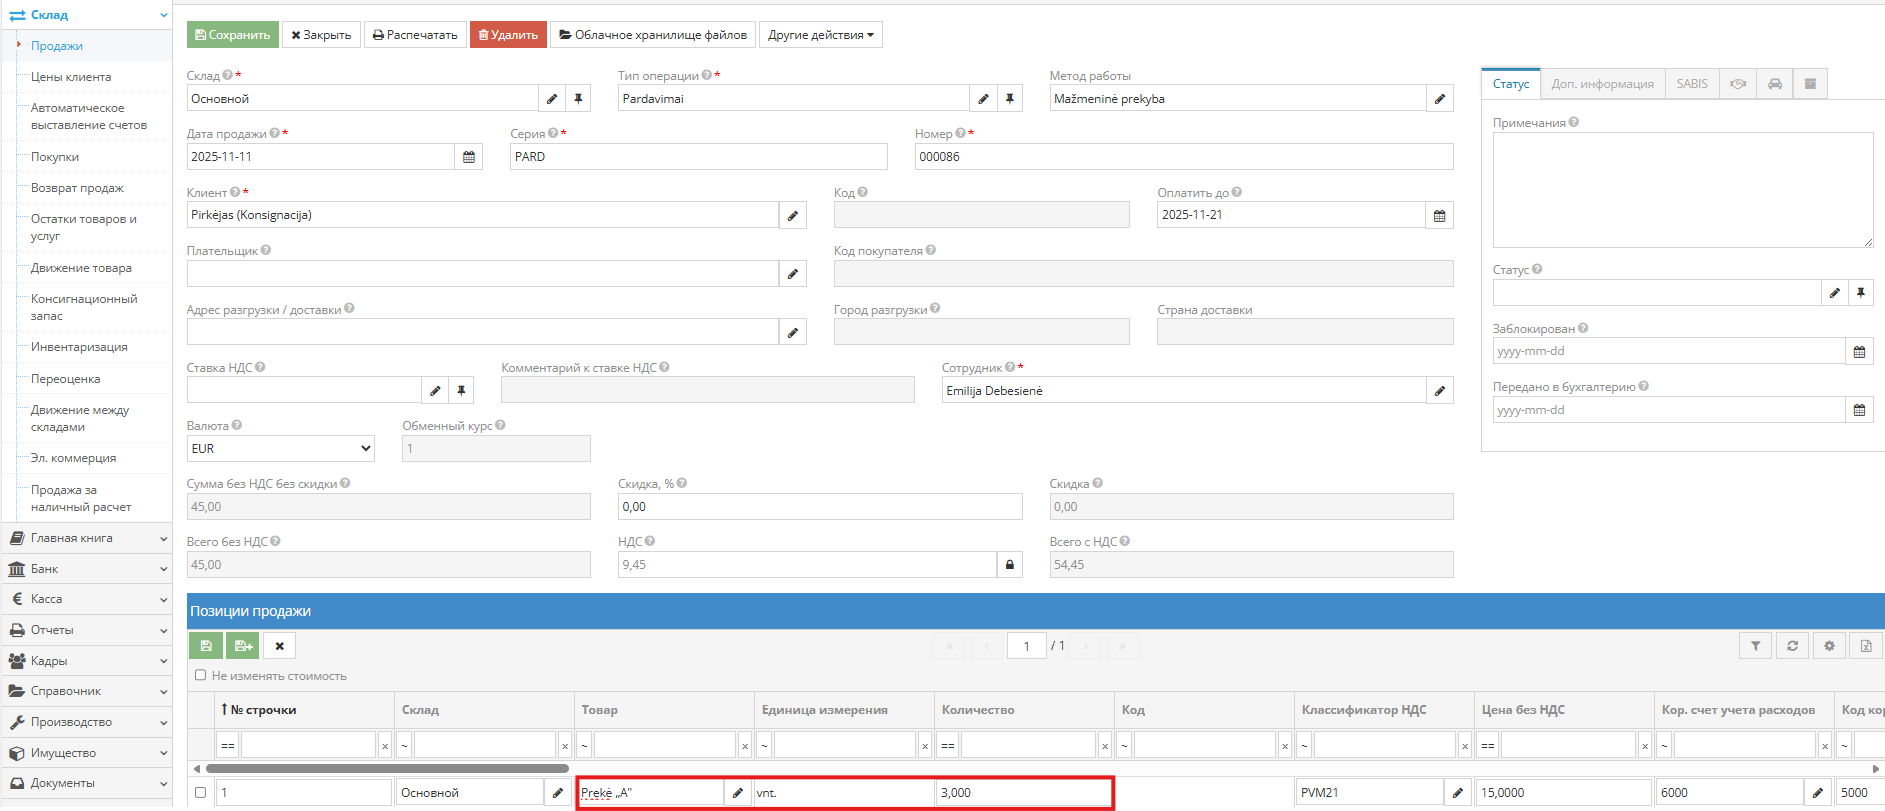Click the lock icon beside НДС amount
Viewport: 1885px width, 811px height.
point(1009,565)
